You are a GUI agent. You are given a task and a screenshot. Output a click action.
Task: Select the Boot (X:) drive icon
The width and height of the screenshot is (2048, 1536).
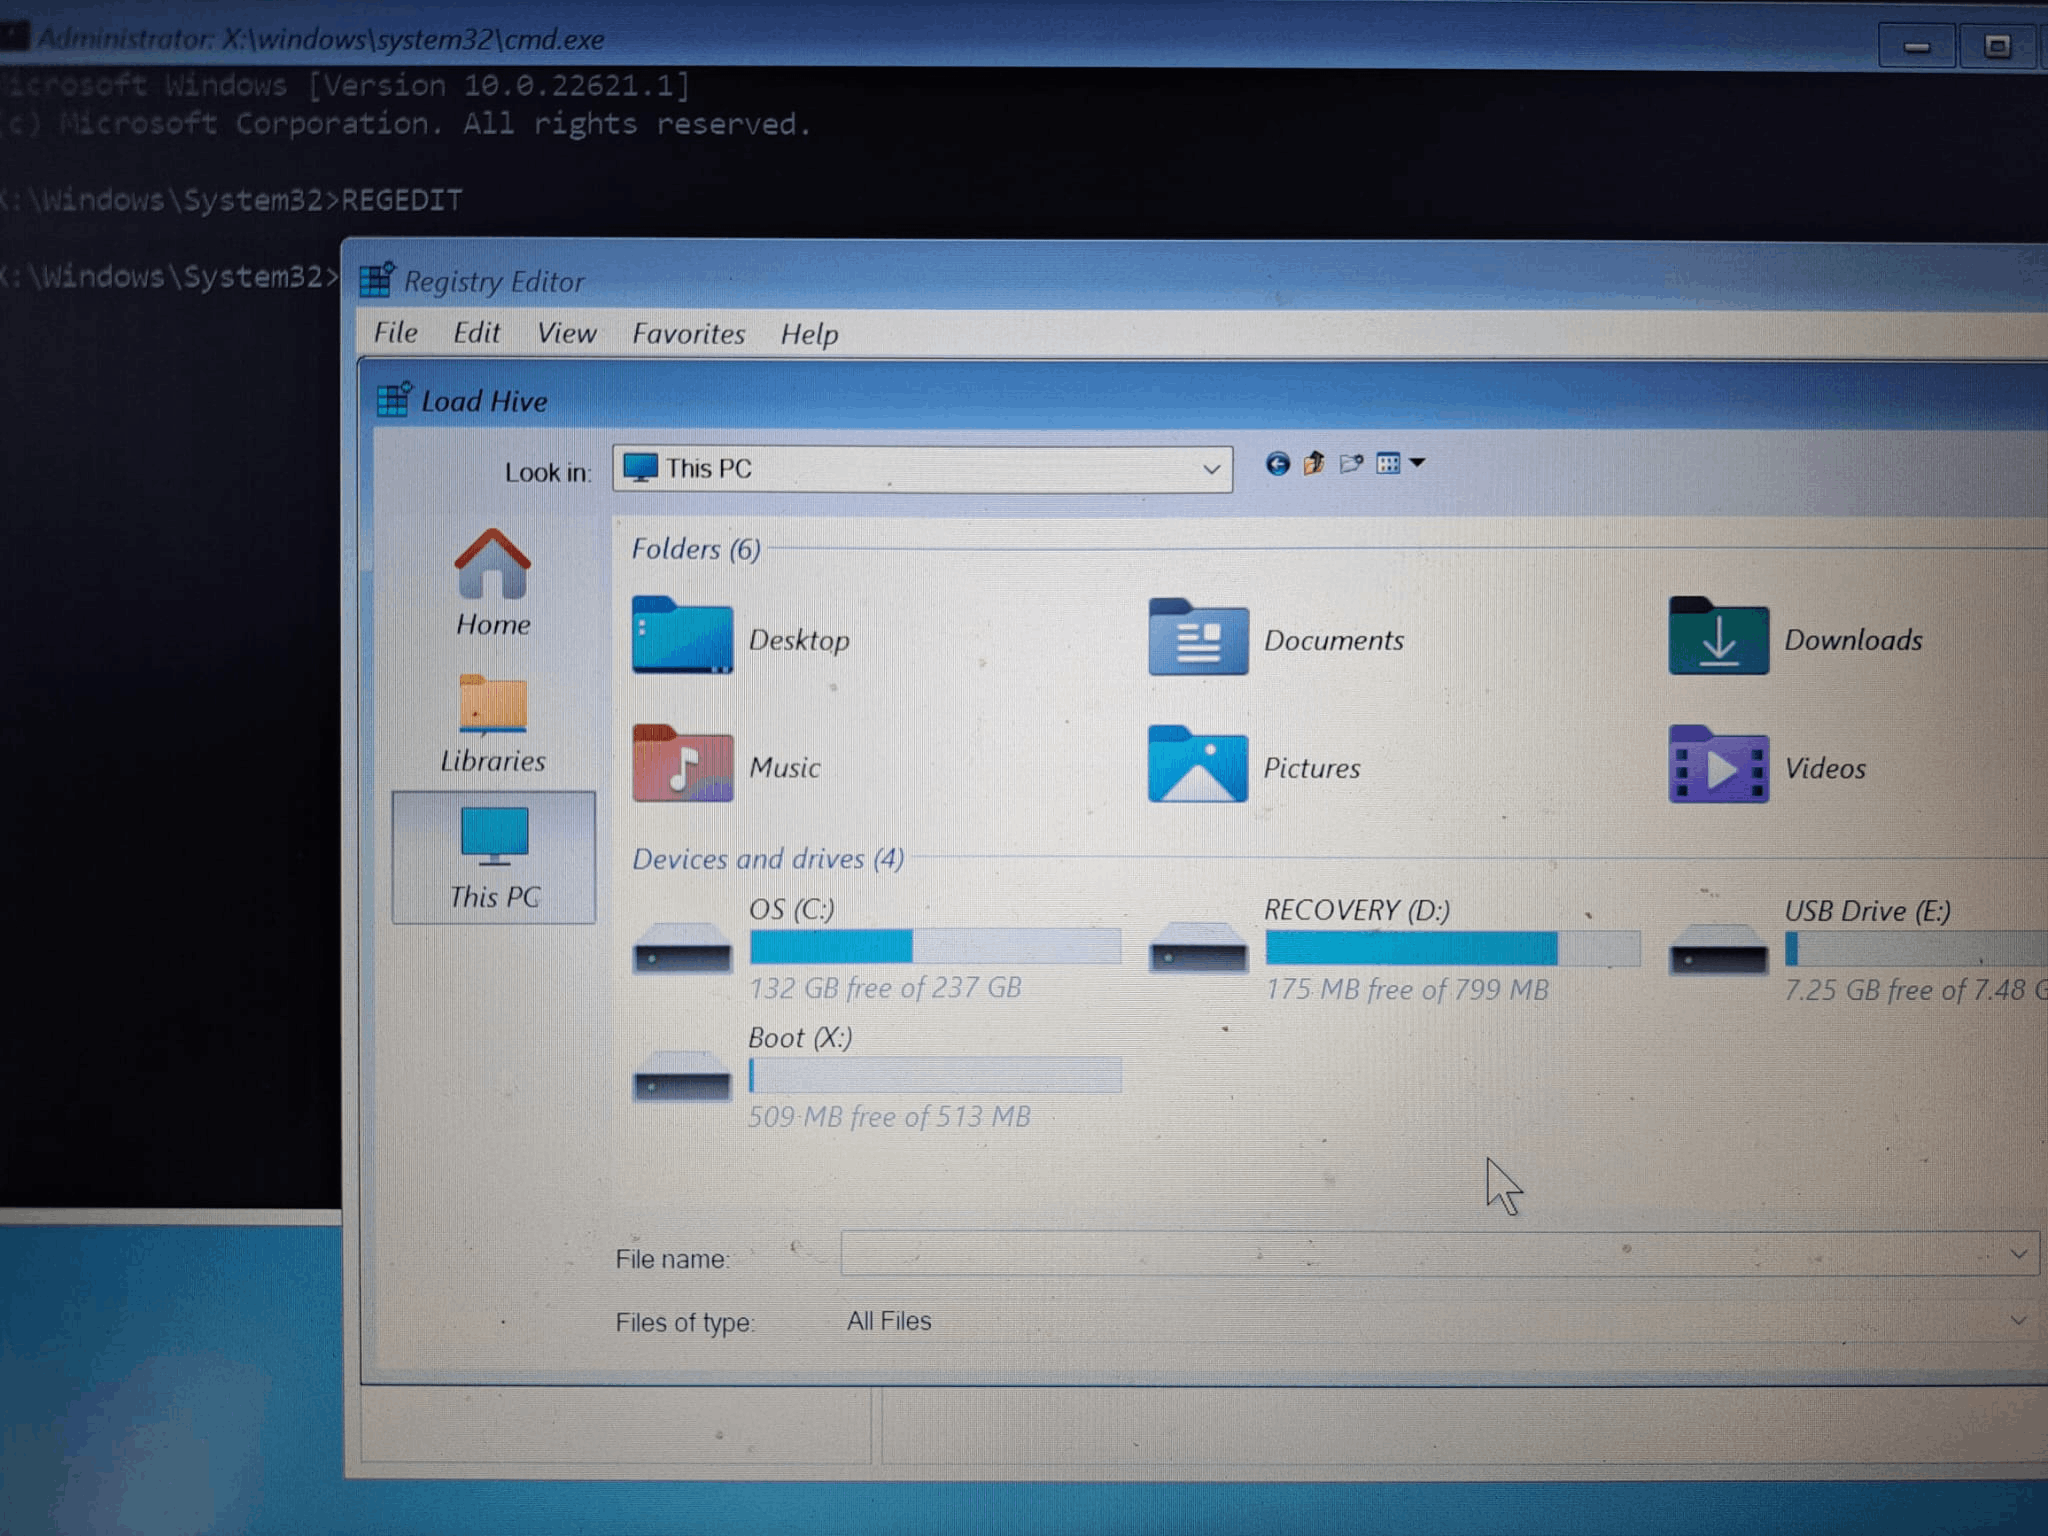coord(682,1078)
